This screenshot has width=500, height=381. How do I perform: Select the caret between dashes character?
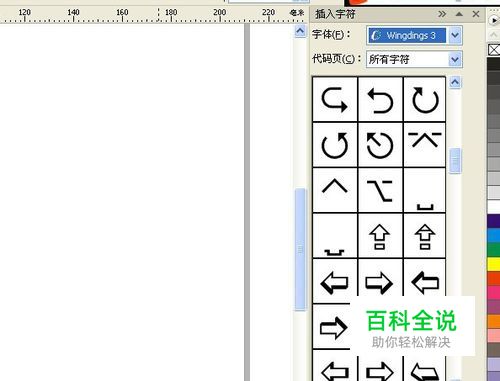point(425,145)
